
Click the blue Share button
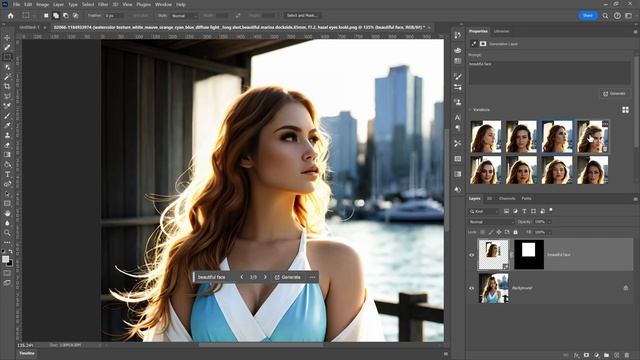[x=588, y=16]
